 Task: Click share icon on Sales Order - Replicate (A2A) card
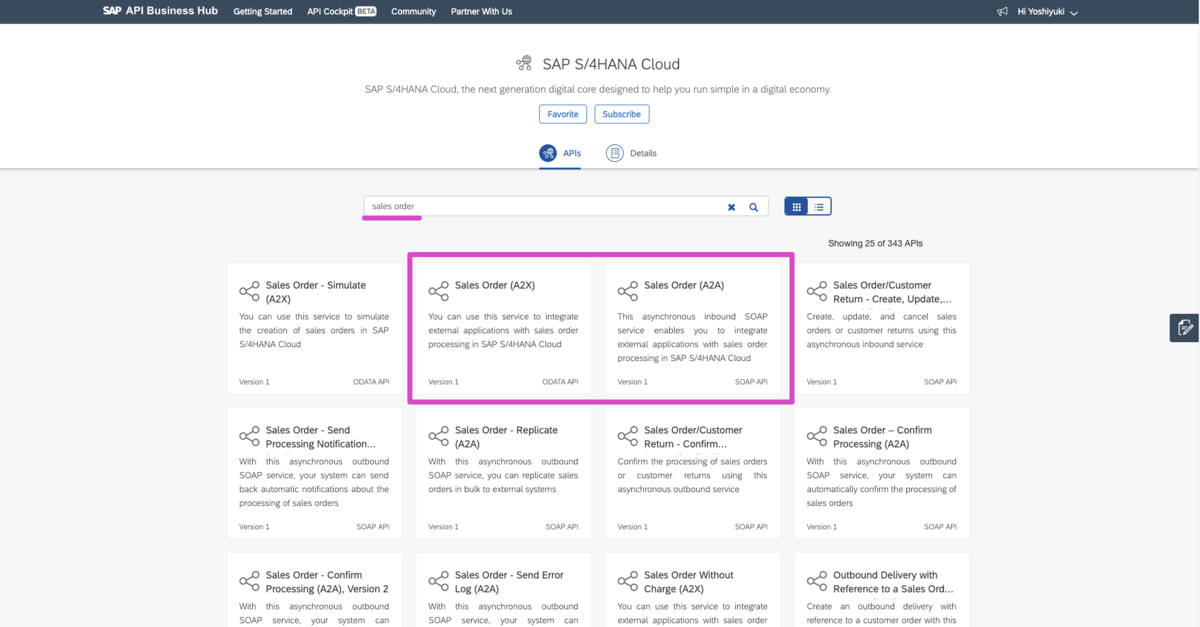439,436
